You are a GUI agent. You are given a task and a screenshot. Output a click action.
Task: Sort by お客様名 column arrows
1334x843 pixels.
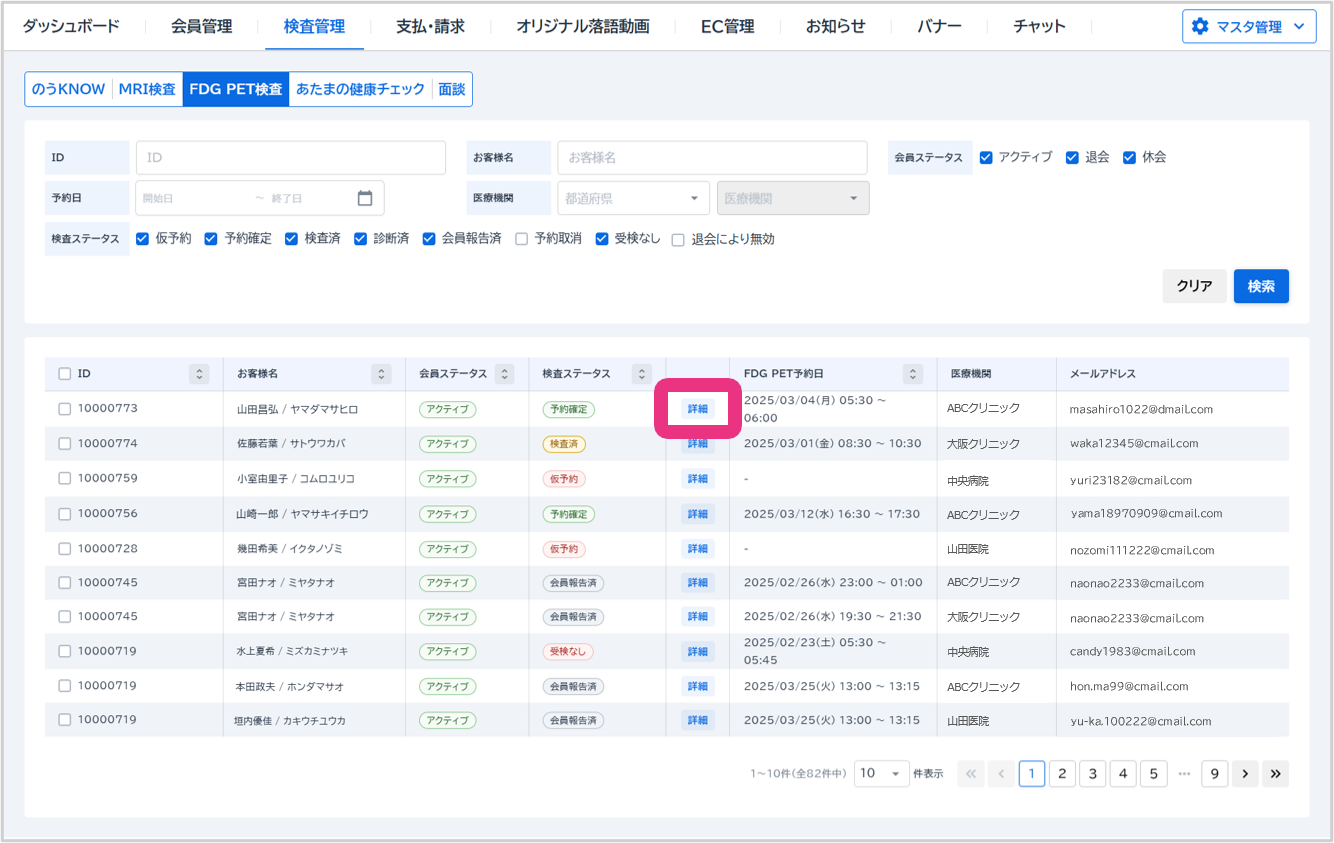(381, 374)
